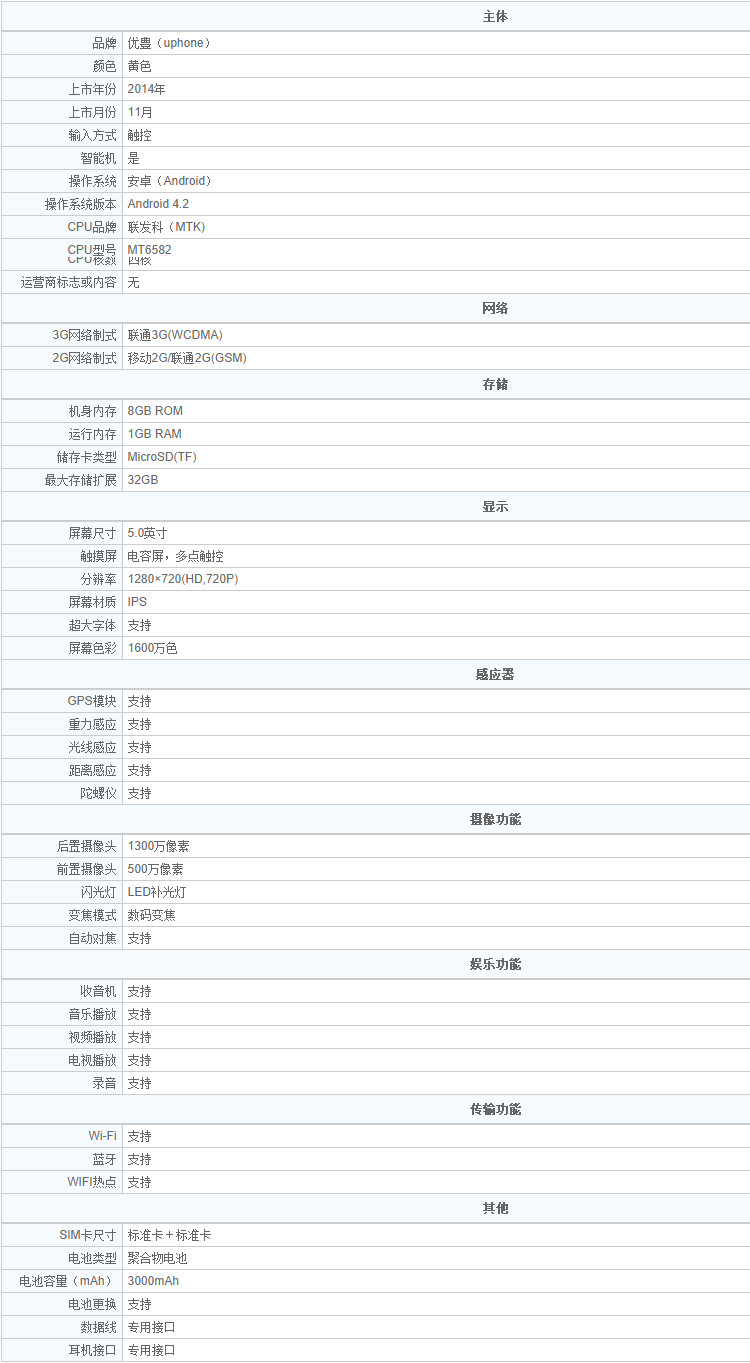Click the '收音机' row label
The width and height of the screenshot is (750, 1363).
tap(98, 991)
